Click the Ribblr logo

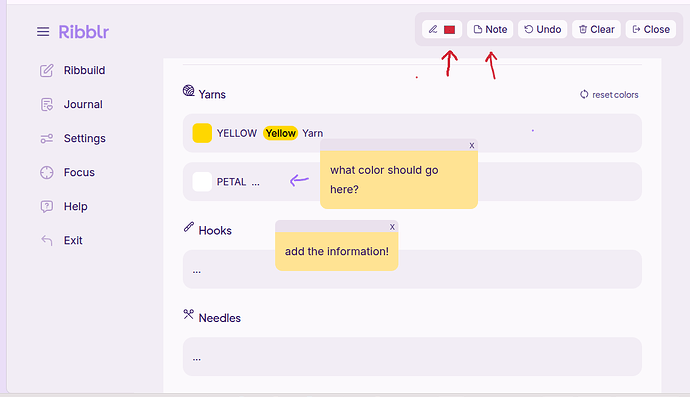[x=84, y=32]
